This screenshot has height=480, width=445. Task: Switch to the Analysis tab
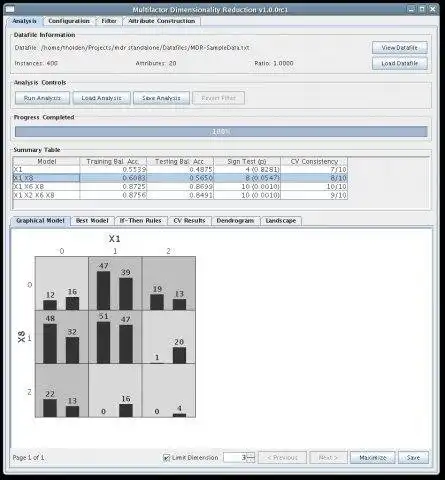pyautogui.click(x=24, y=21)
